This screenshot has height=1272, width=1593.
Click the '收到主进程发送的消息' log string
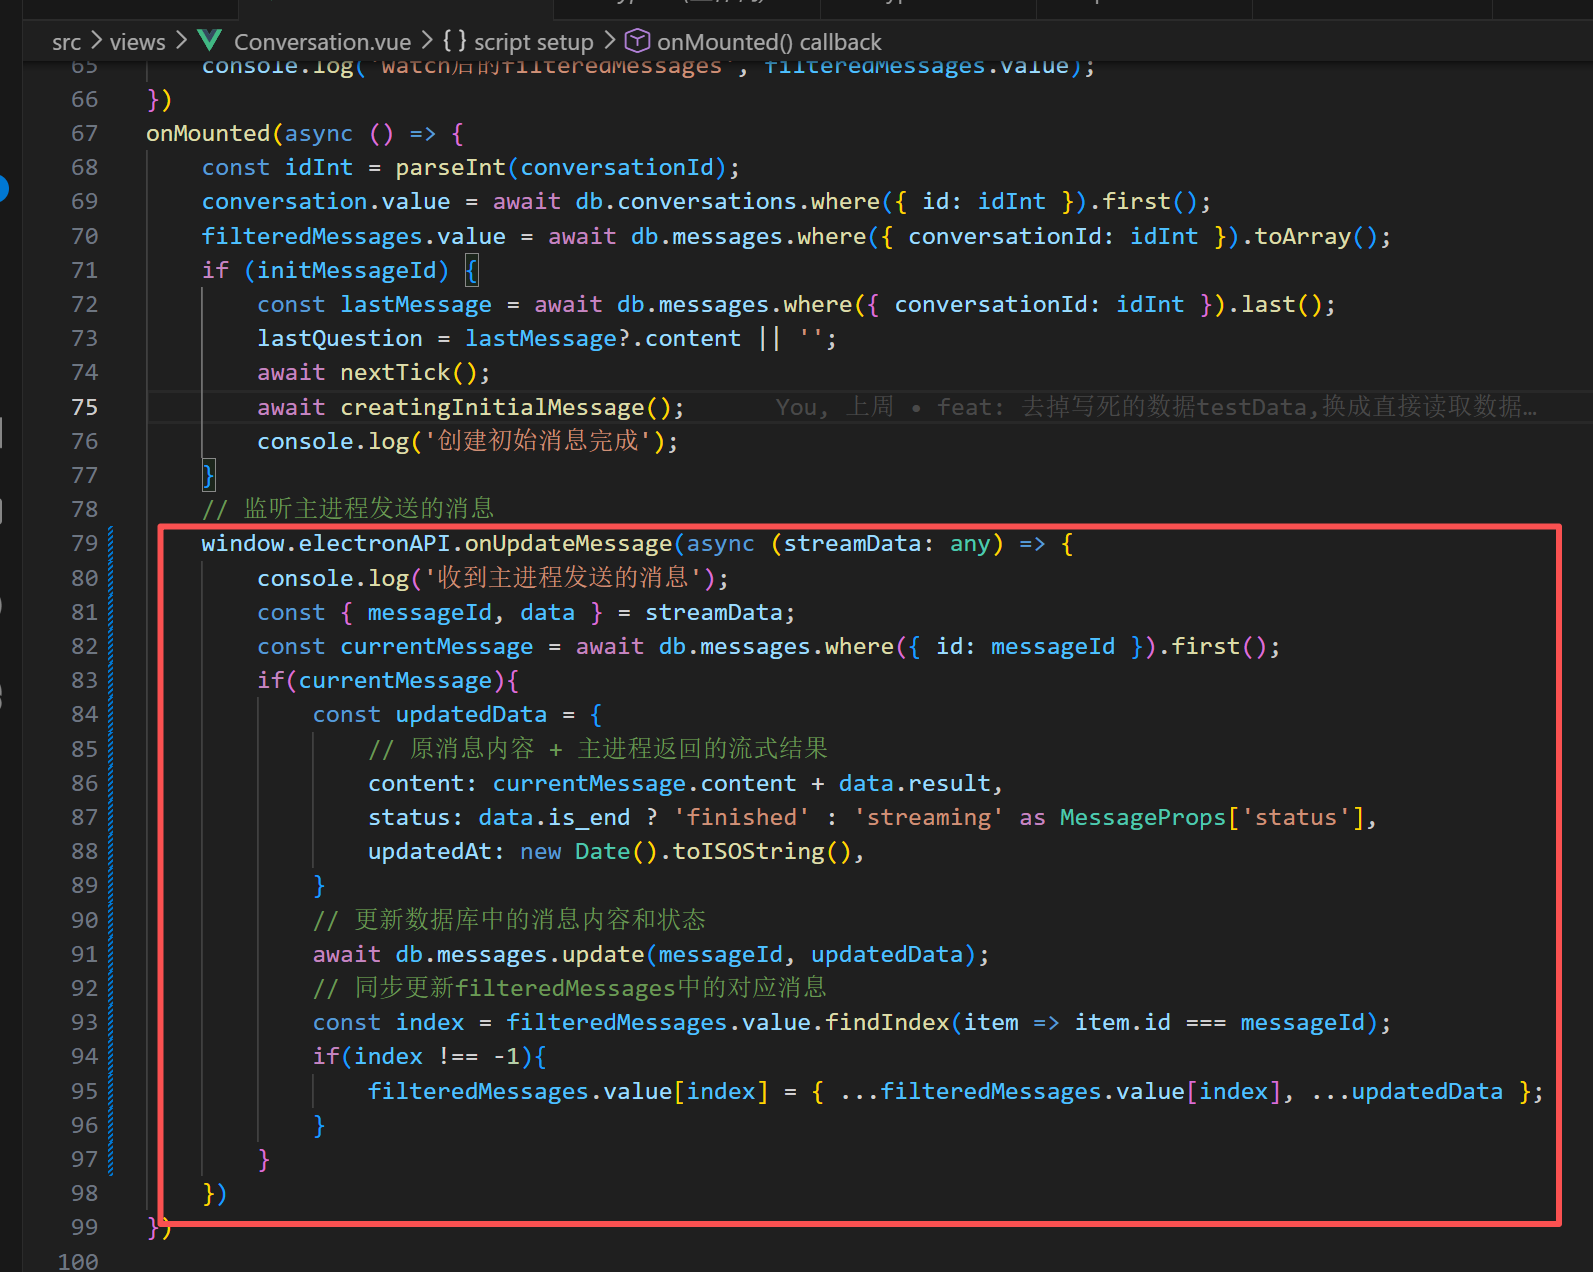tap(563, 578)
